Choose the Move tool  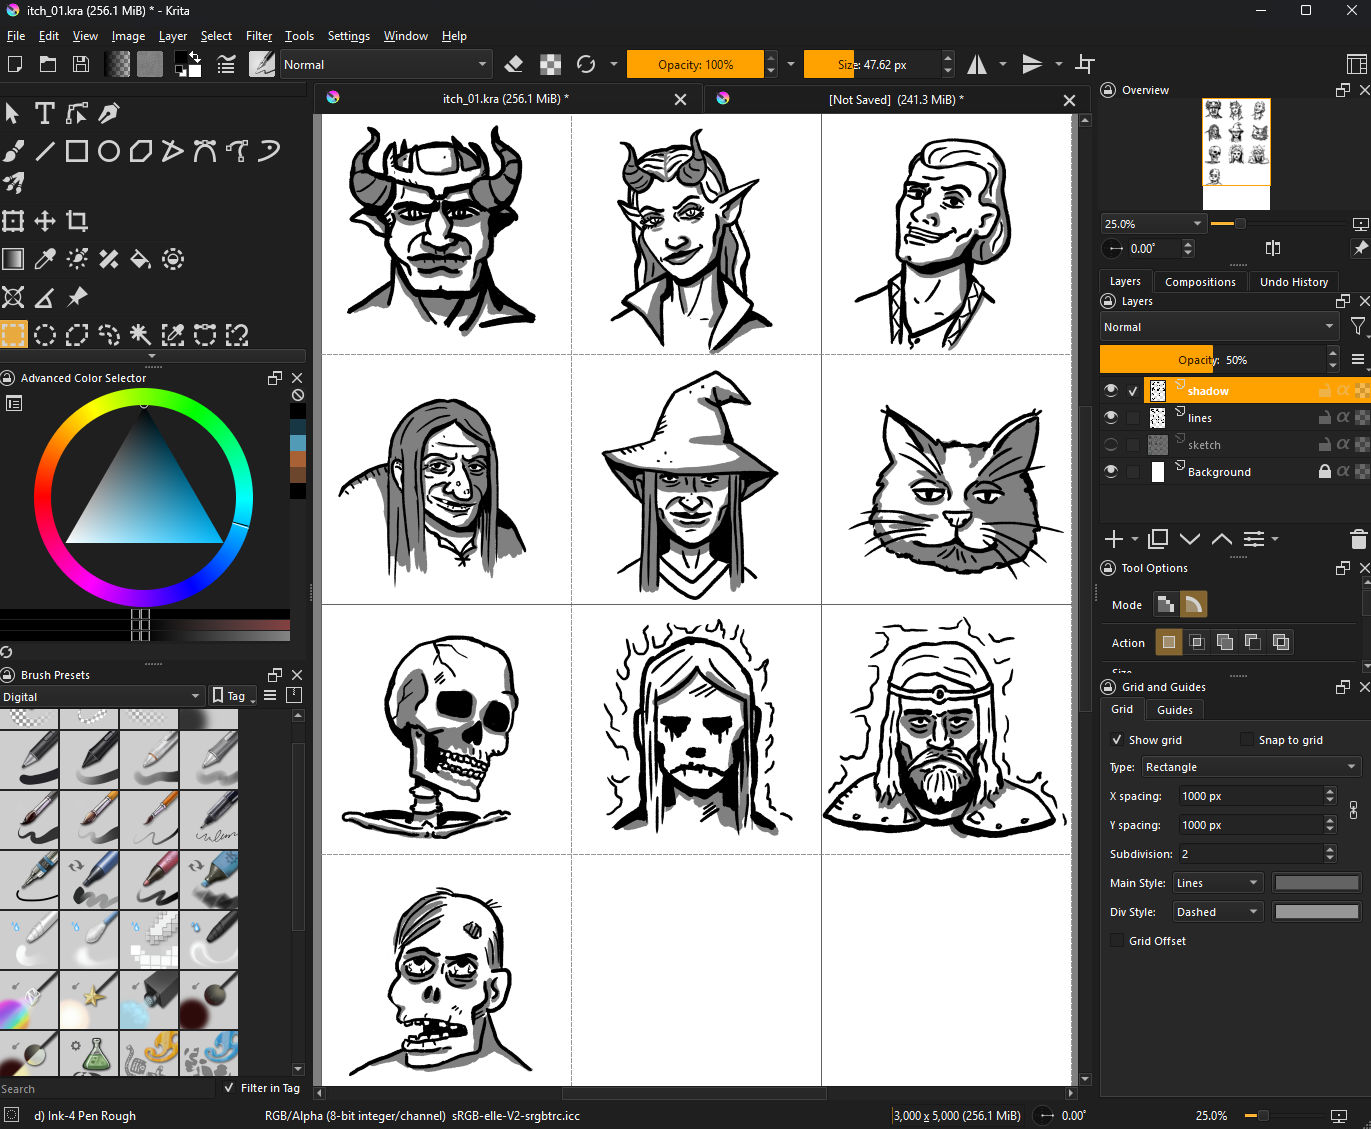click(45, 221)
